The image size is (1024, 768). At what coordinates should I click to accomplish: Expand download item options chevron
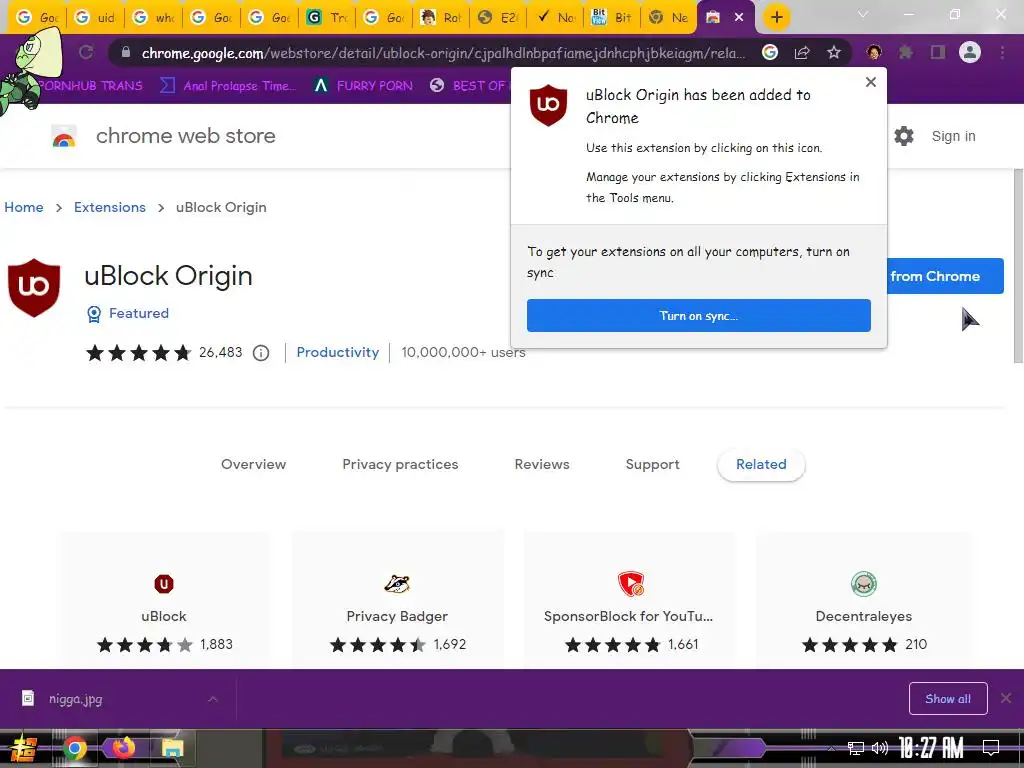(x=213, y=699)
